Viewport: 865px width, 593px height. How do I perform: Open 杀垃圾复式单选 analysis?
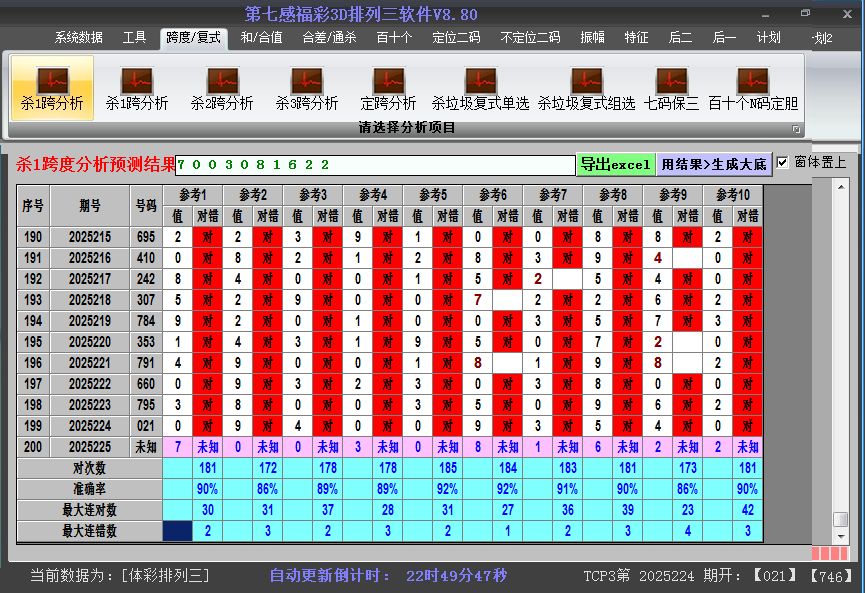point(480,88)
